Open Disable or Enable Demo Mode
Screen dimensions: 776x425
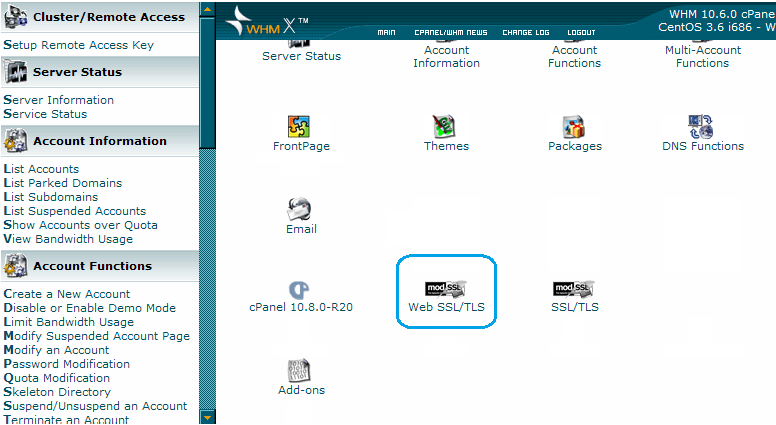(90, 308)
